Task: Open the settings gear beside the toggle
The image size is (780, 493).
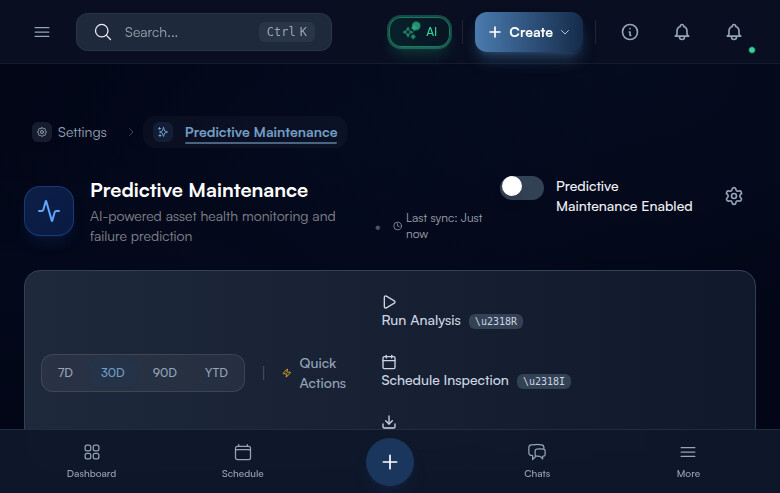Action: [x=734, y=196]
